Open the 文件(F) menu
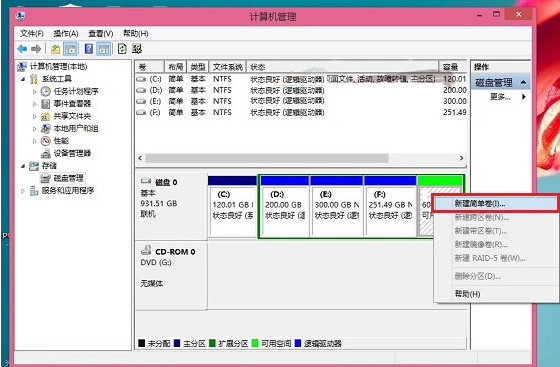This screenshot has width=560, height=367. coord(32,34)
